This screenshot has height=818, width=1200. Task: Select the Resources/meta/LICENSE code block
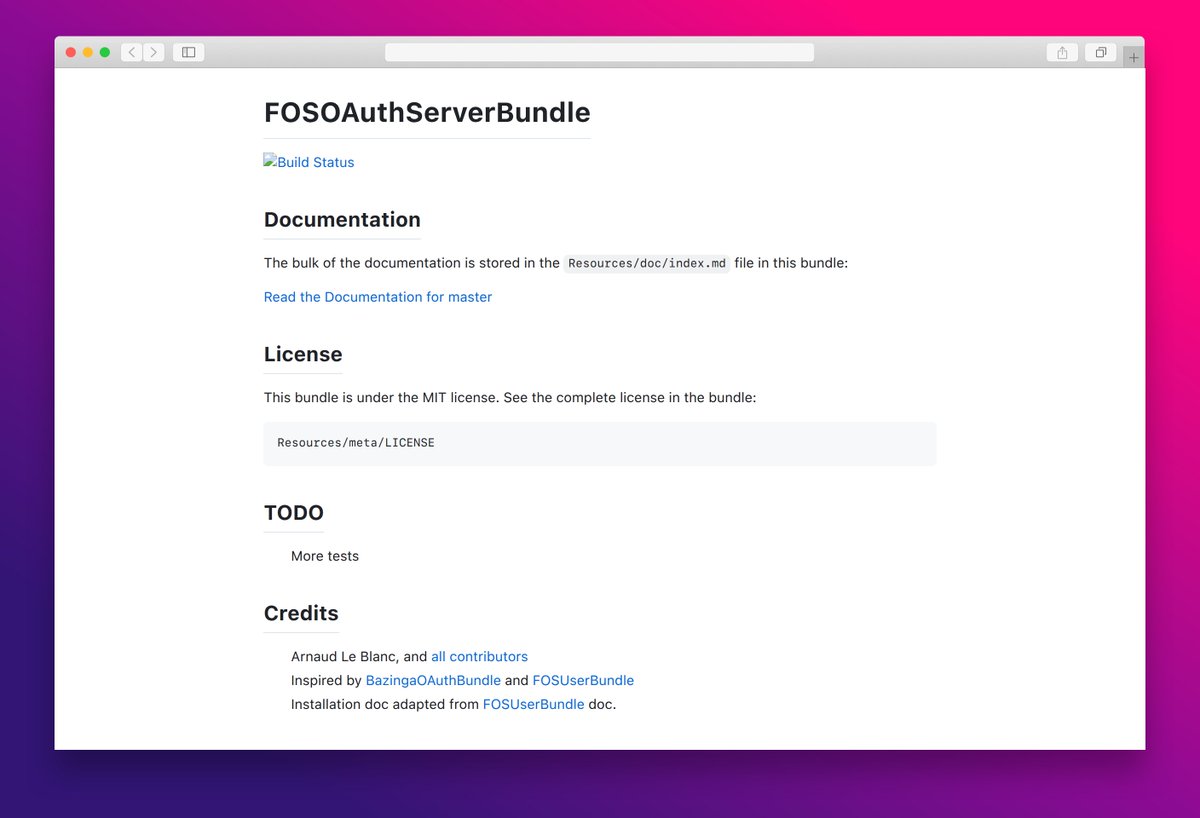pyautogui.click(x=355, y=442)
